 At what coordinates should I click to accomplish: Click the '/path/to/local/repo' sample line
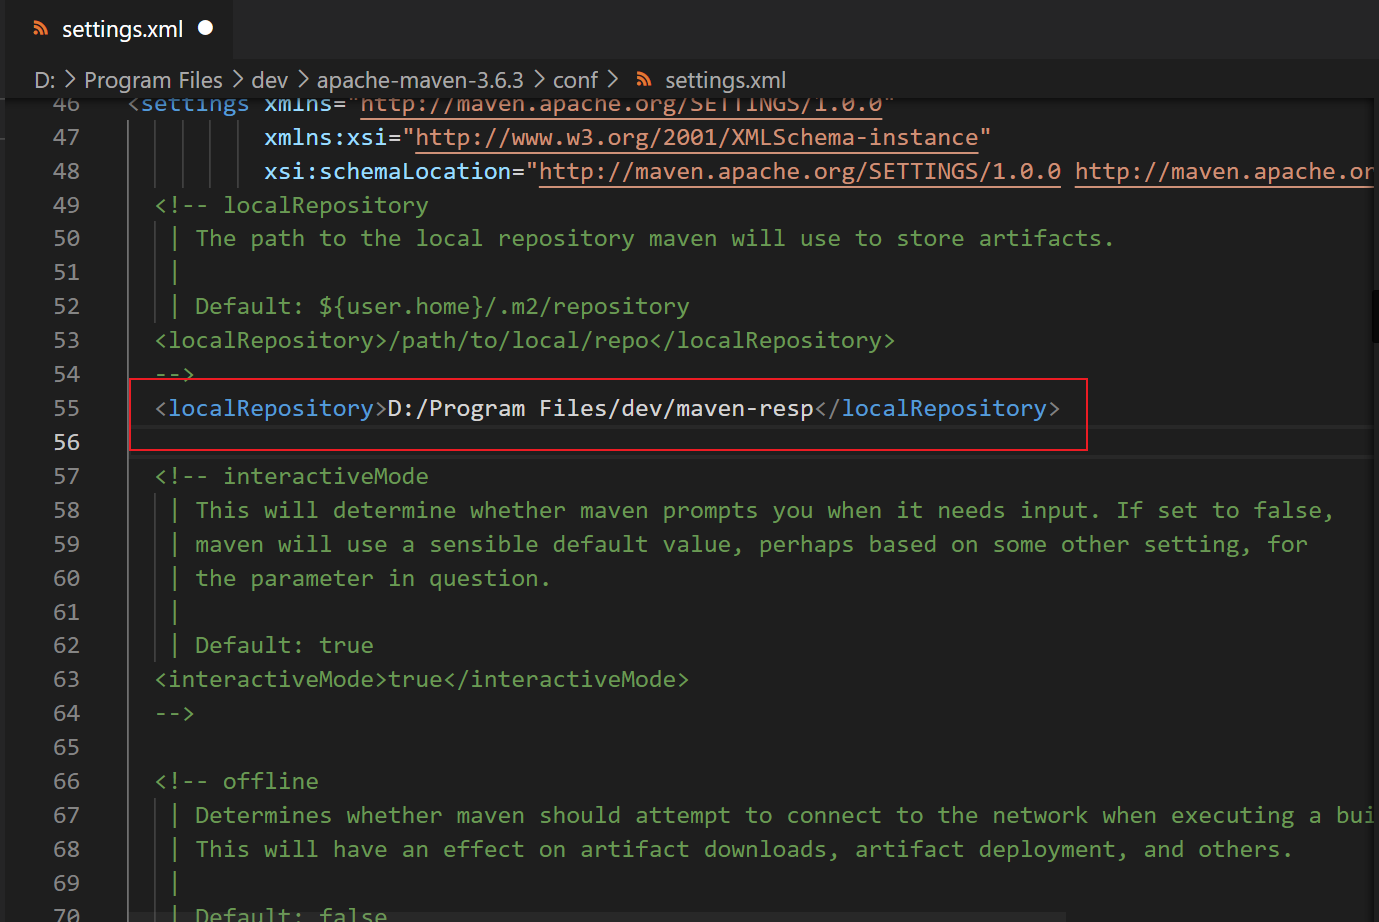[x=524, y=340]
